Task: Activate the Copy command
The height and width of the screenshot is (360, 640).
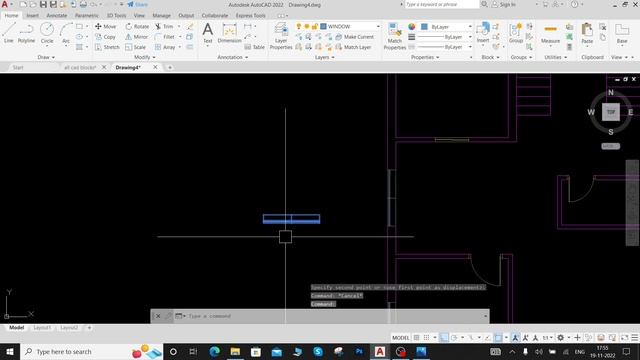Action: 106,37
